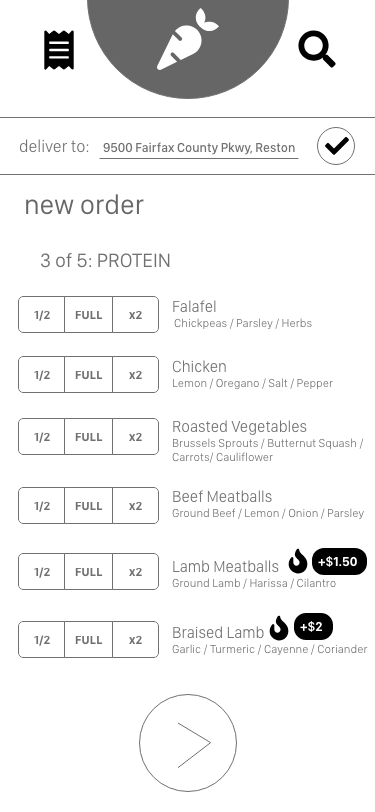Edit the delivery address field

199,148
